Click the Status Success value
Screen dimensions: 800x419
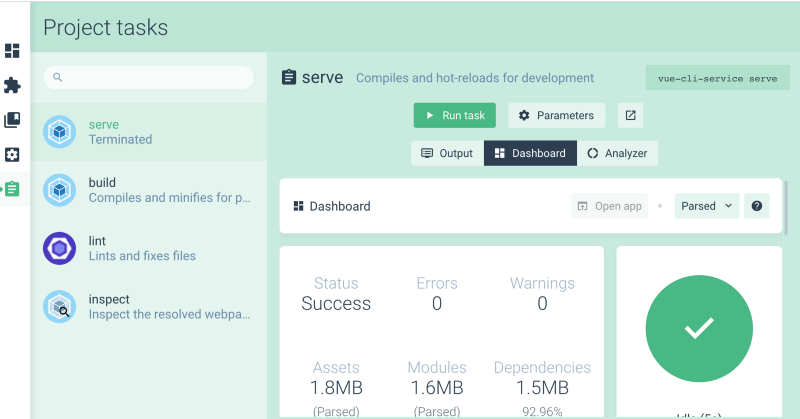[336, 304]
